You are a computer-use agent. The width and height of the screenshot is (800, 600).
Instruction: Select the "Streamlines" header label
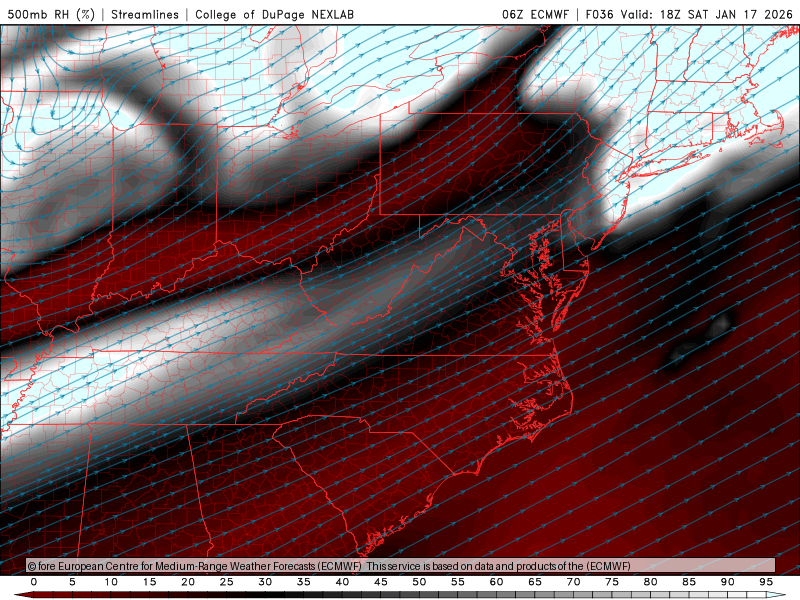pos(145,14)
